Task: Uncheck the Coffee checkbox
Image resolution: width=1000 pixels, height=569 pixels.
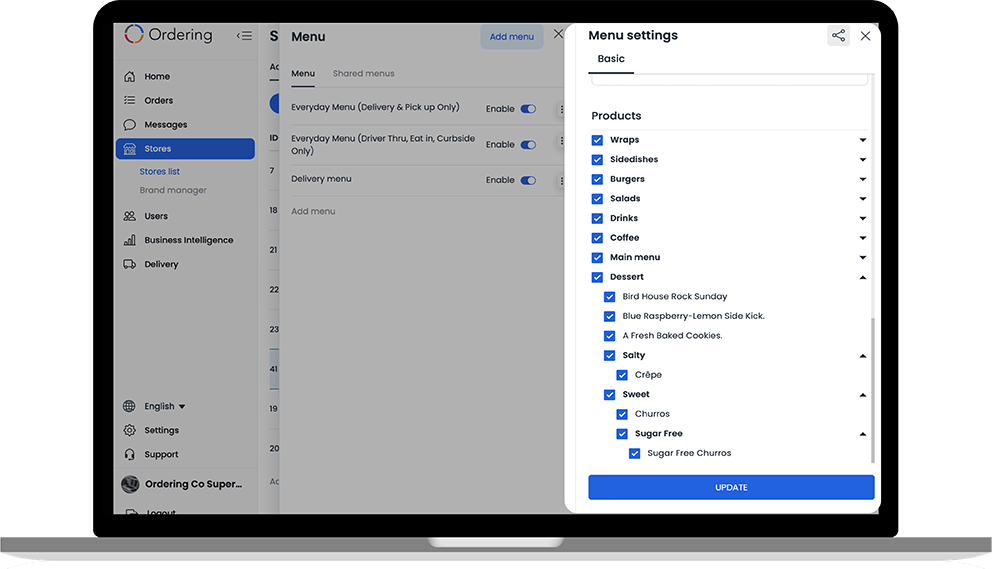Action: coord(597,238)
